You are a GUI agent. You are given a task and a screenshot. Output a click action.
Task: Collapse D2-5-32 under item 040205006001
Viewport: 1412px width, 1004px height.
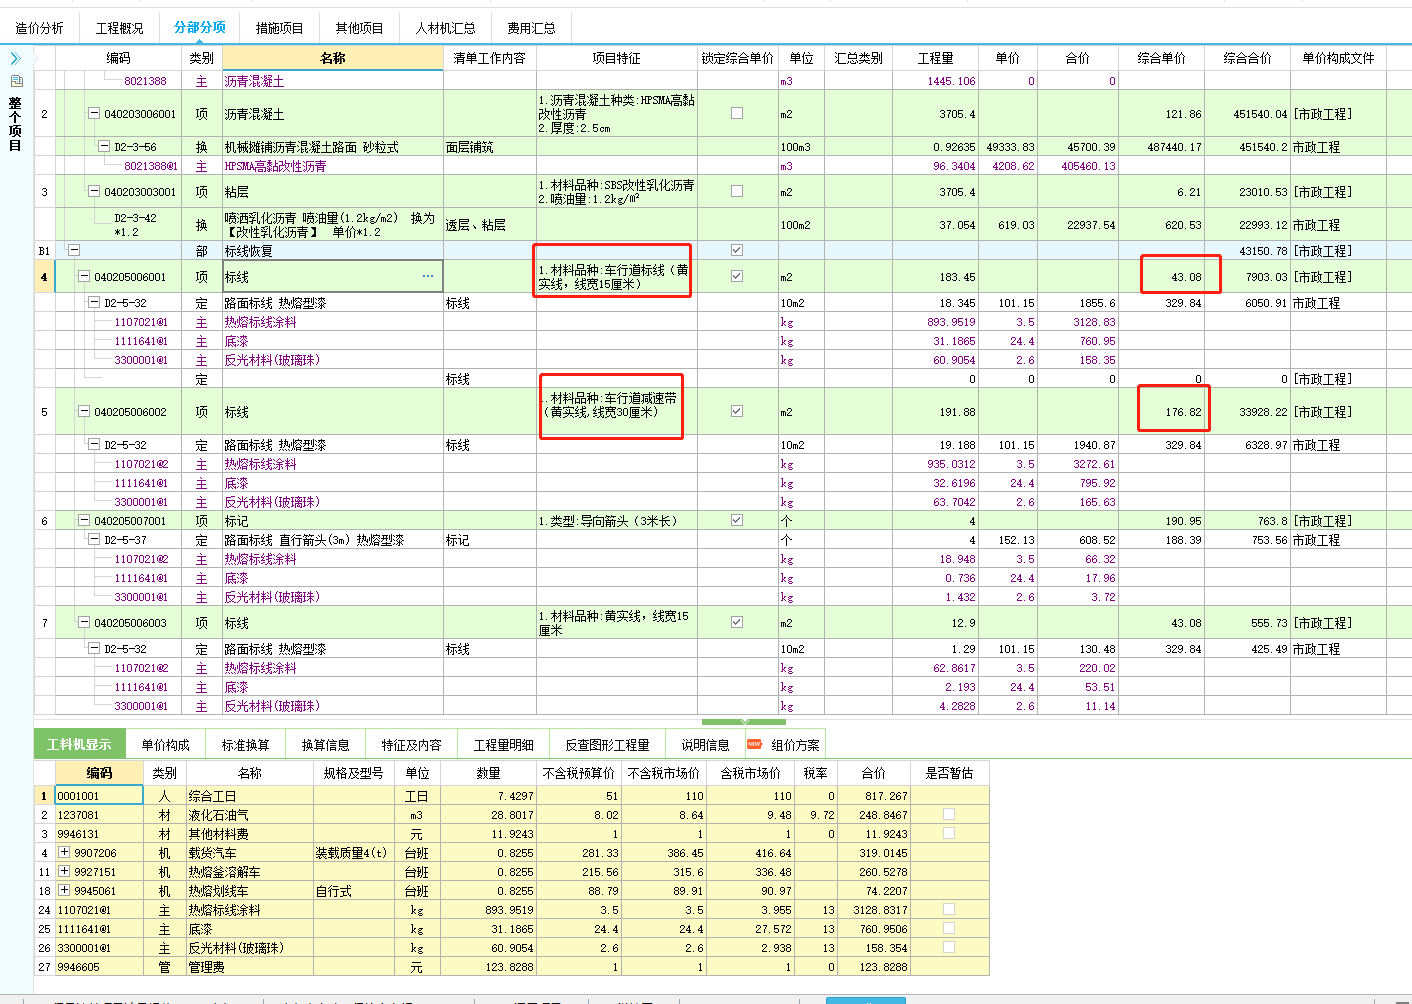click(x=94, y=303)
